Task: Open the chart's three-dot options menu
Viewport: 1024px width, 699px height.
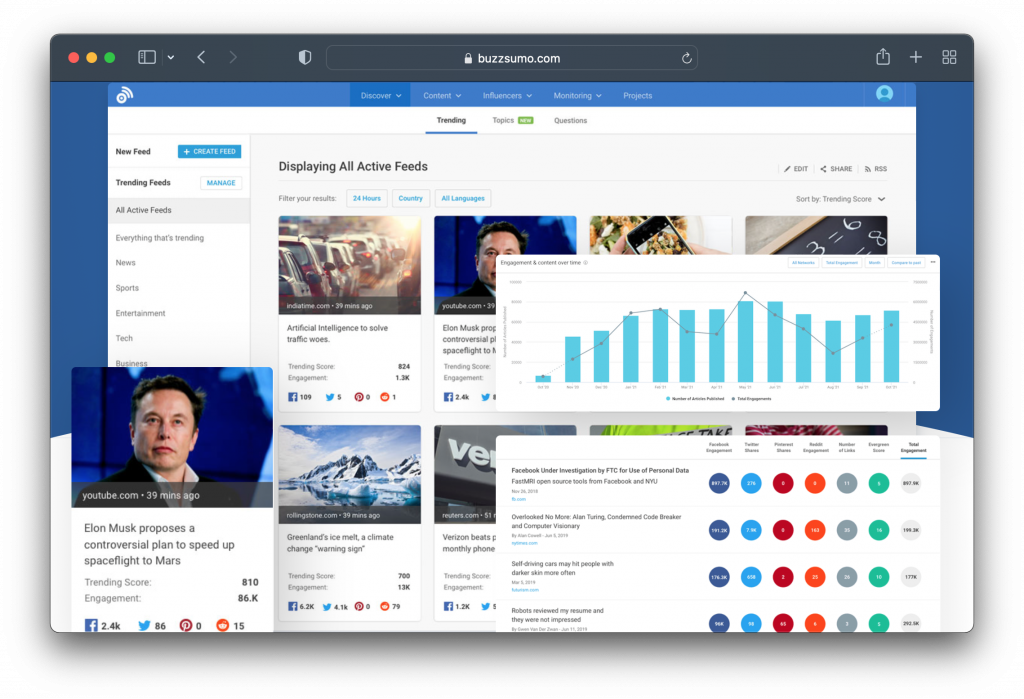Action: point(933,262)
